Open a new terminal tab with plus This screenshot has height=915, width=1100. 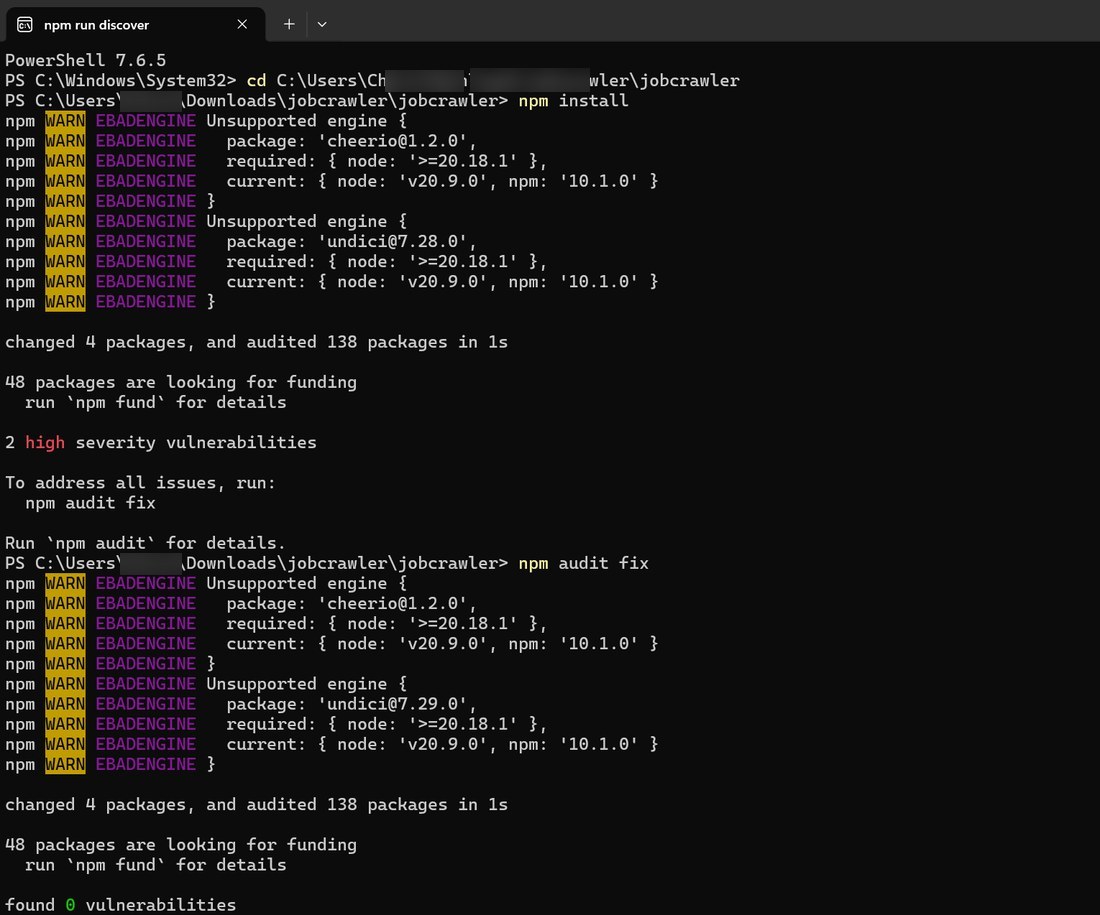click(289, 25)
